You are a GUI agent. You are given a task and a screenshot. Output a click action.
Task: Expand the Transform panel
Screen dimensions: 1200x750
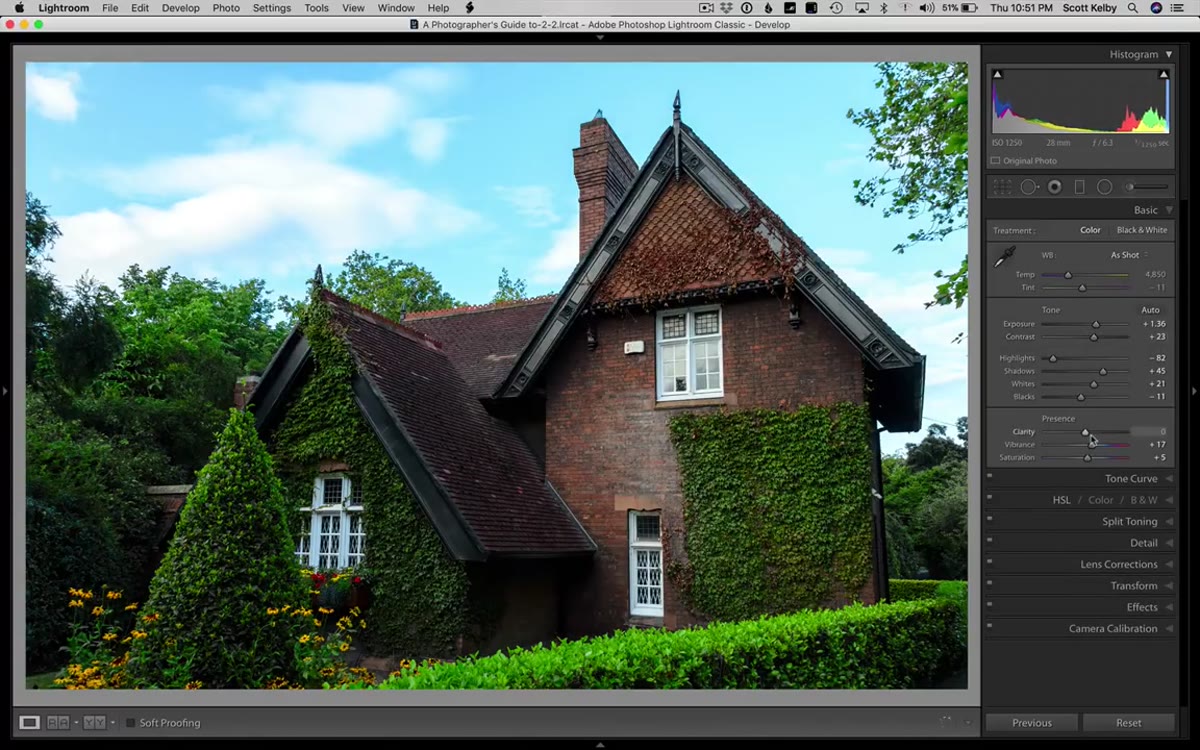click(x=1168, y=586)
